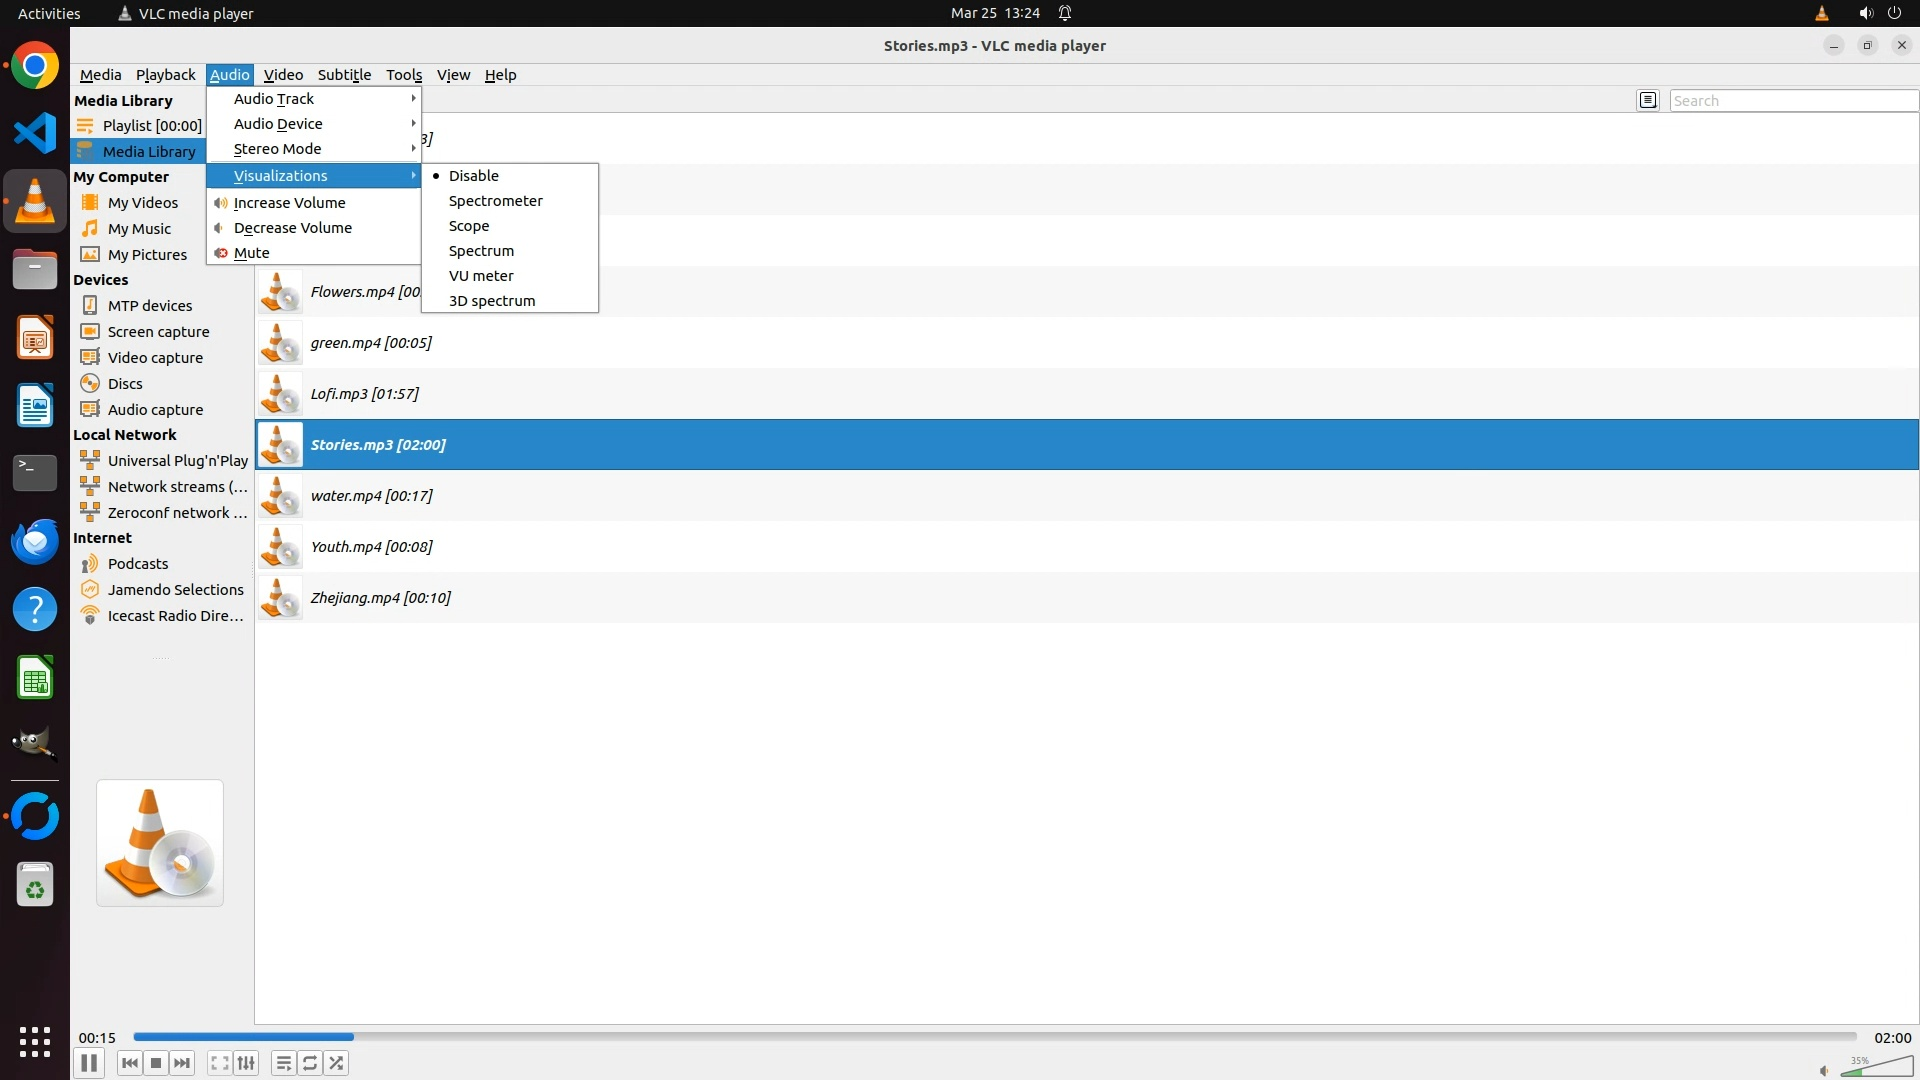The image size is (1920, 1080).
Task: Toggle loop repeat mode button
Action: (x=310, y=1063)
